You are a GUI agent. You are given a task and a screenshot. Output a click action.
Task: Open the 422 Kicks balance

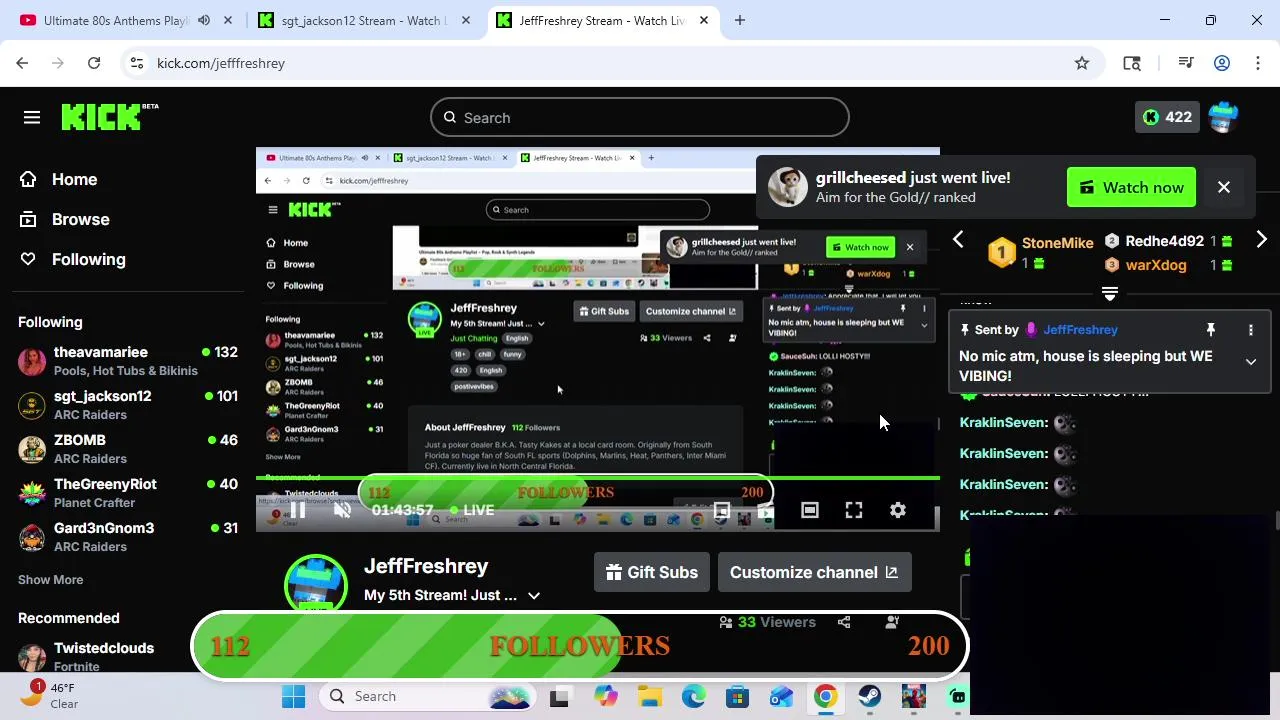1167,117
